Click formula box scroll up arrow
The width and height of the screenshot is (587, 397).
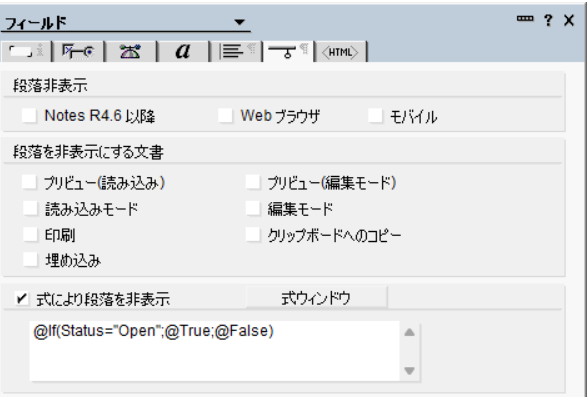[x=410, y=332]
